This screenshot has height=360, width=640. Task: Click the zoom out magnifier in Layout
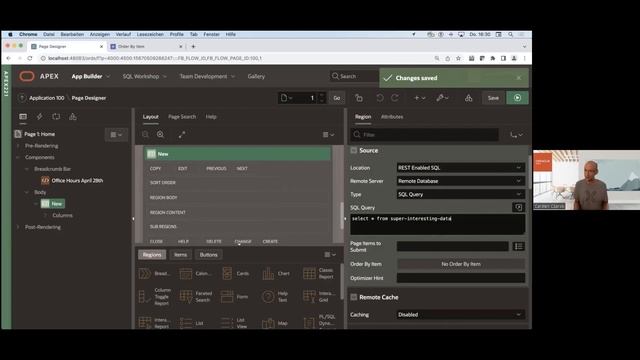[x=146, y=134]
